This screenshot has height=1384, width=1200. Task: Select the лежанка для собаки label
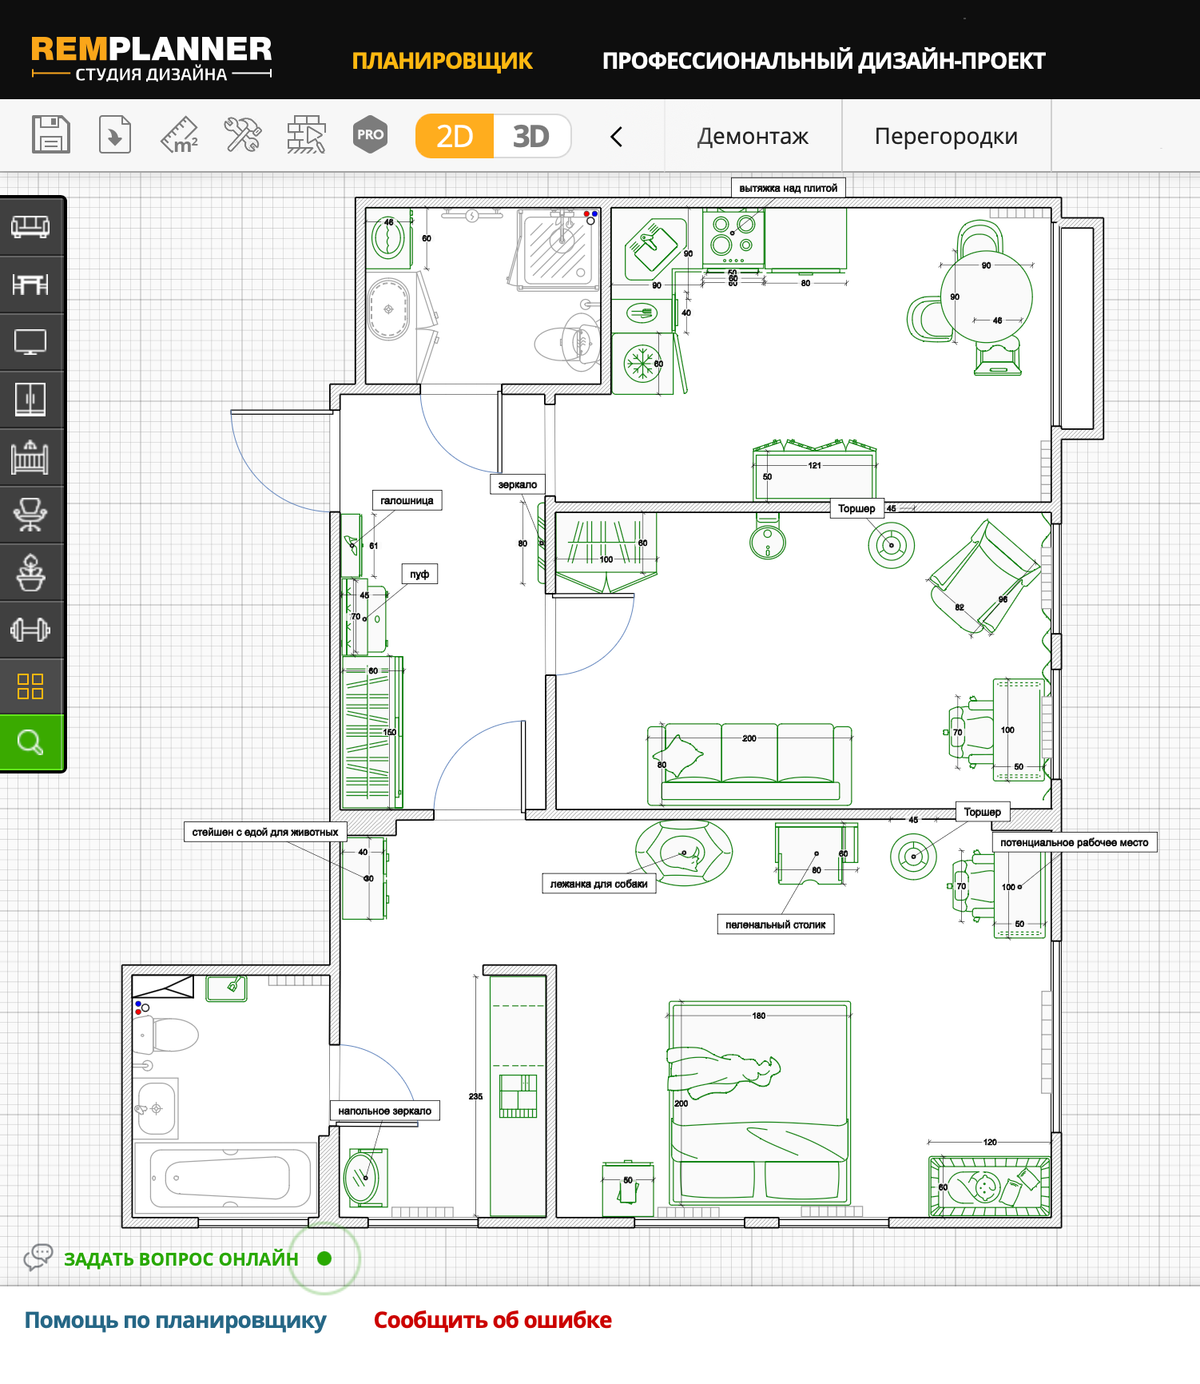(599, 884)
